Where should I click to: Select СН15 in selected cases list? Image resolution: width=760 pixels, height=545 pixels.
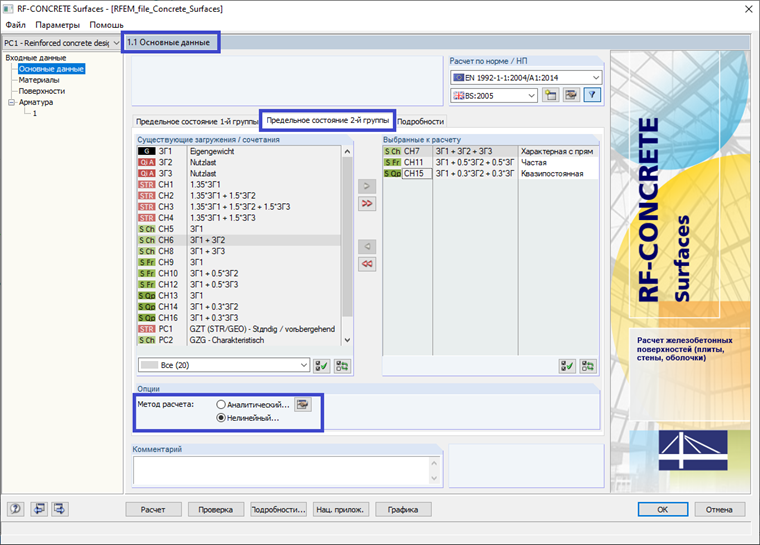coord(491,174)
